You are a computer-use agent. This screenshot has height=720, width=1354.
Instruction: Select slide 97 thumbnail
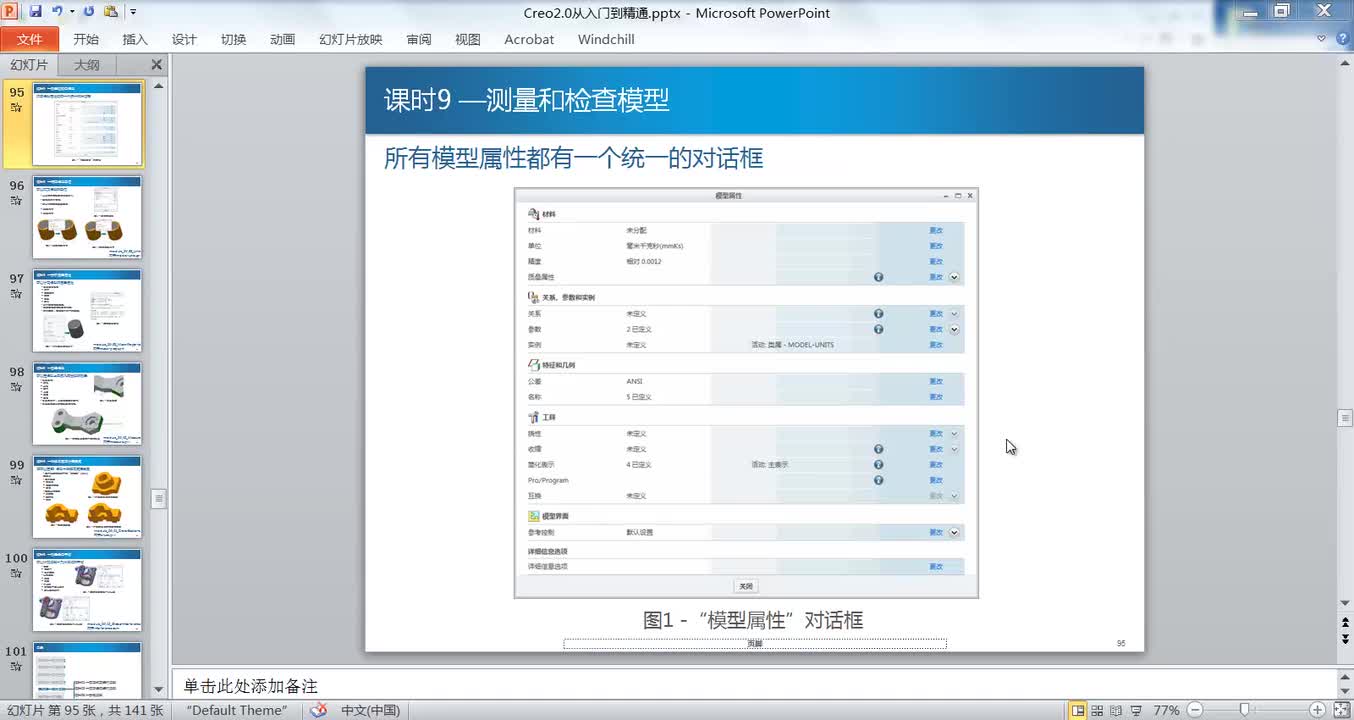click(88, 311)
